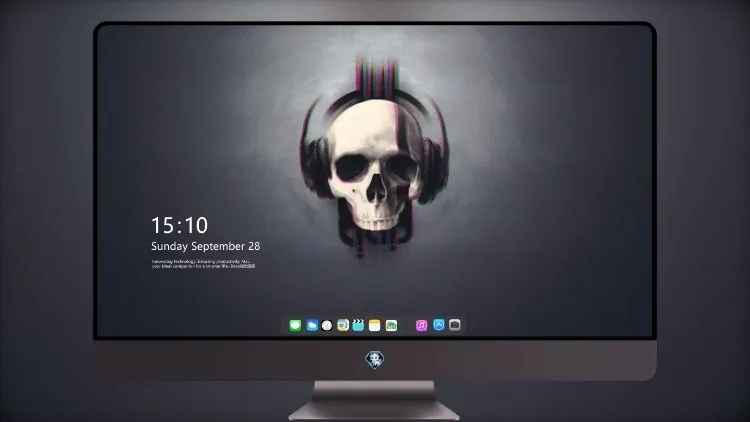Click the 15:10 clock widget

click(x=179, y=225)
